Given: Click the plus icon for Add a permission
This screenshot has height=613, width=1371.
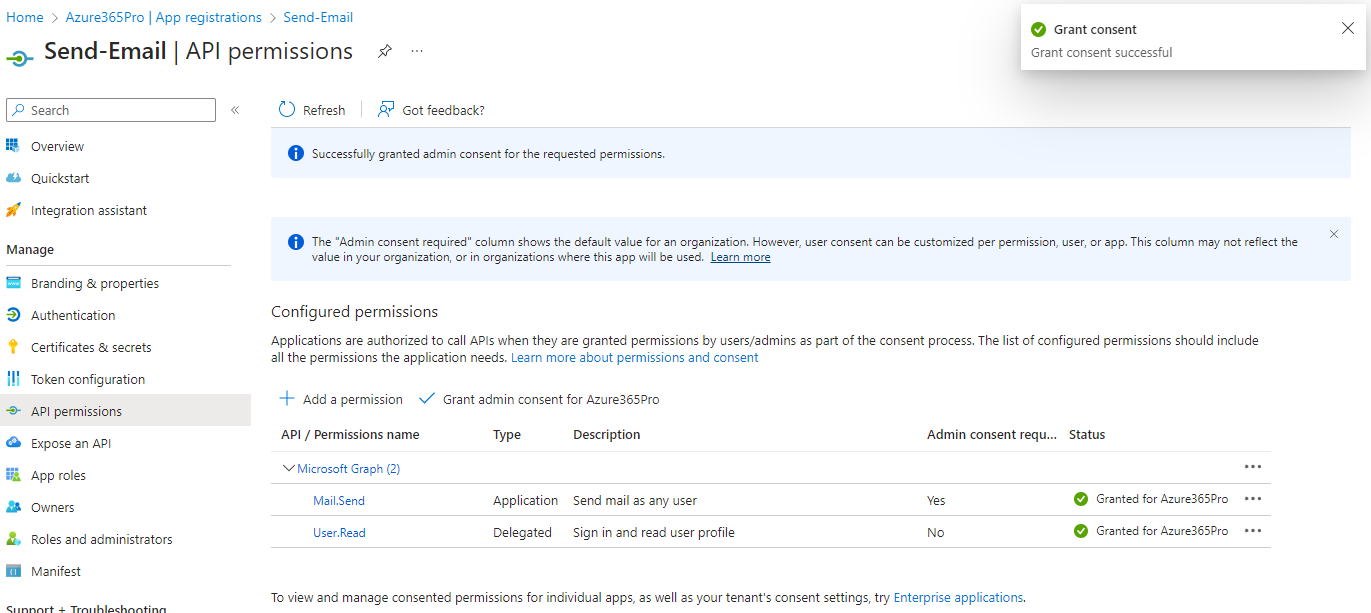Looking at the screenshot, I should click(x=287, y=399).
